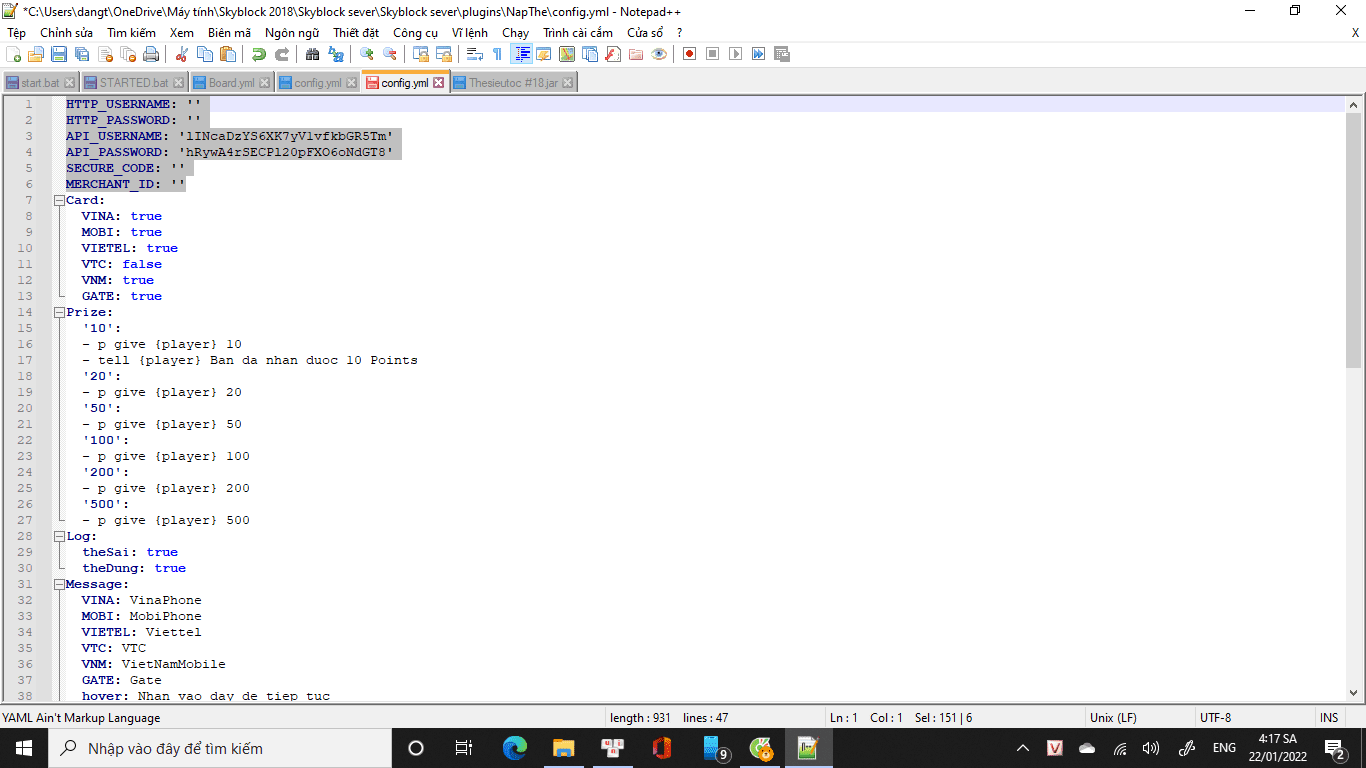
Task: Close the active unsaved config.yml tab
Action: coord(438,83)
